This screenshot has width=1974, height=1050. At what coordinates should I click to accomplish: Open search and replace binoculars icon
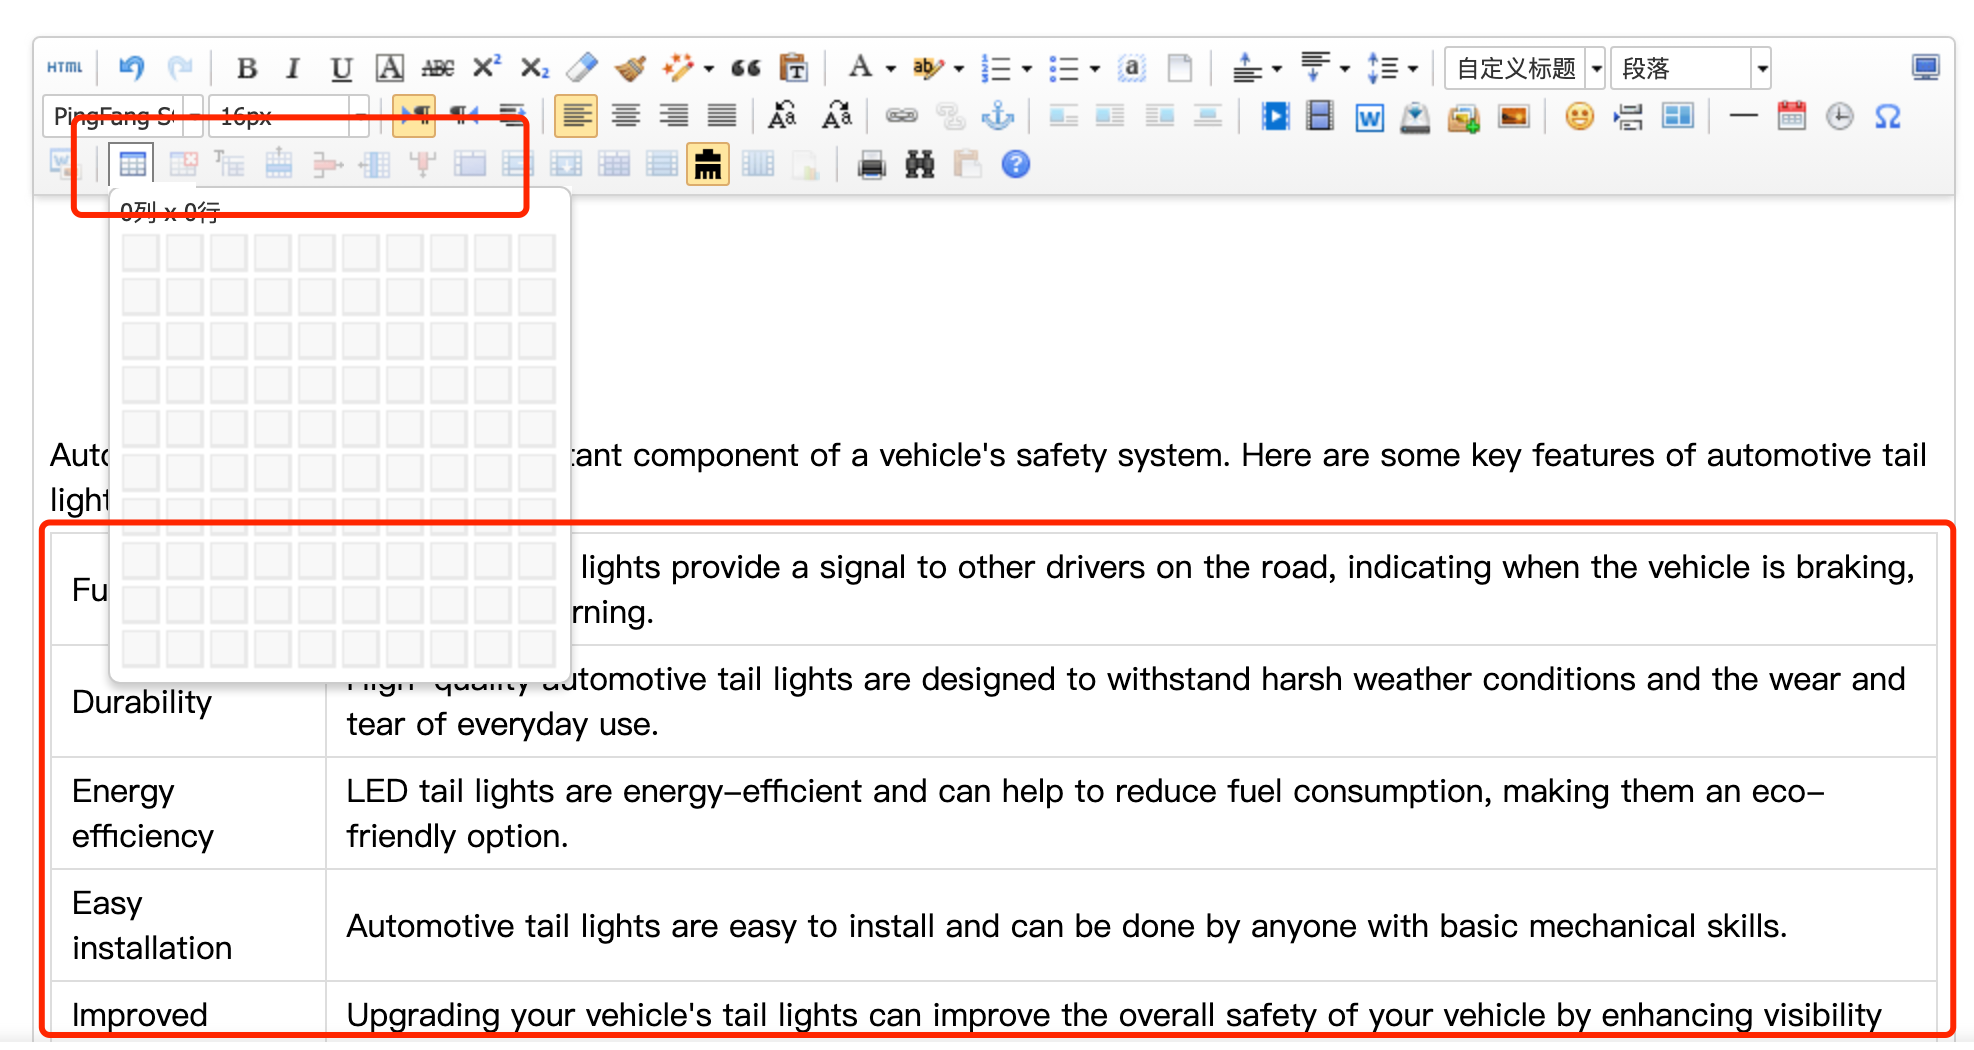tap(919, 165)
